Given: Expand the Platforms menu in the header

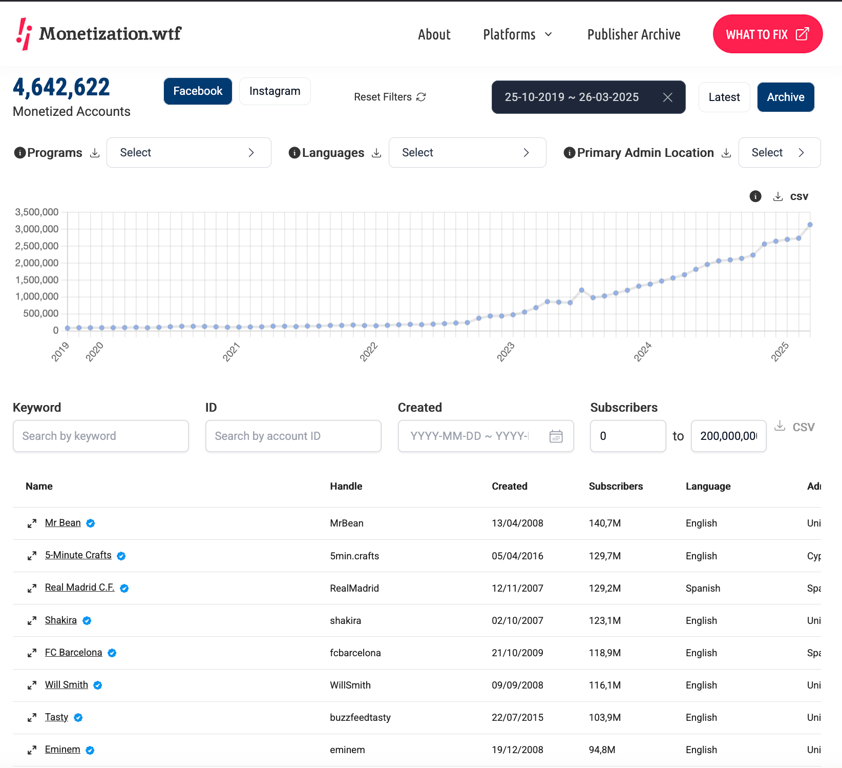Looking at the screenshot, I should pos(517,34).
